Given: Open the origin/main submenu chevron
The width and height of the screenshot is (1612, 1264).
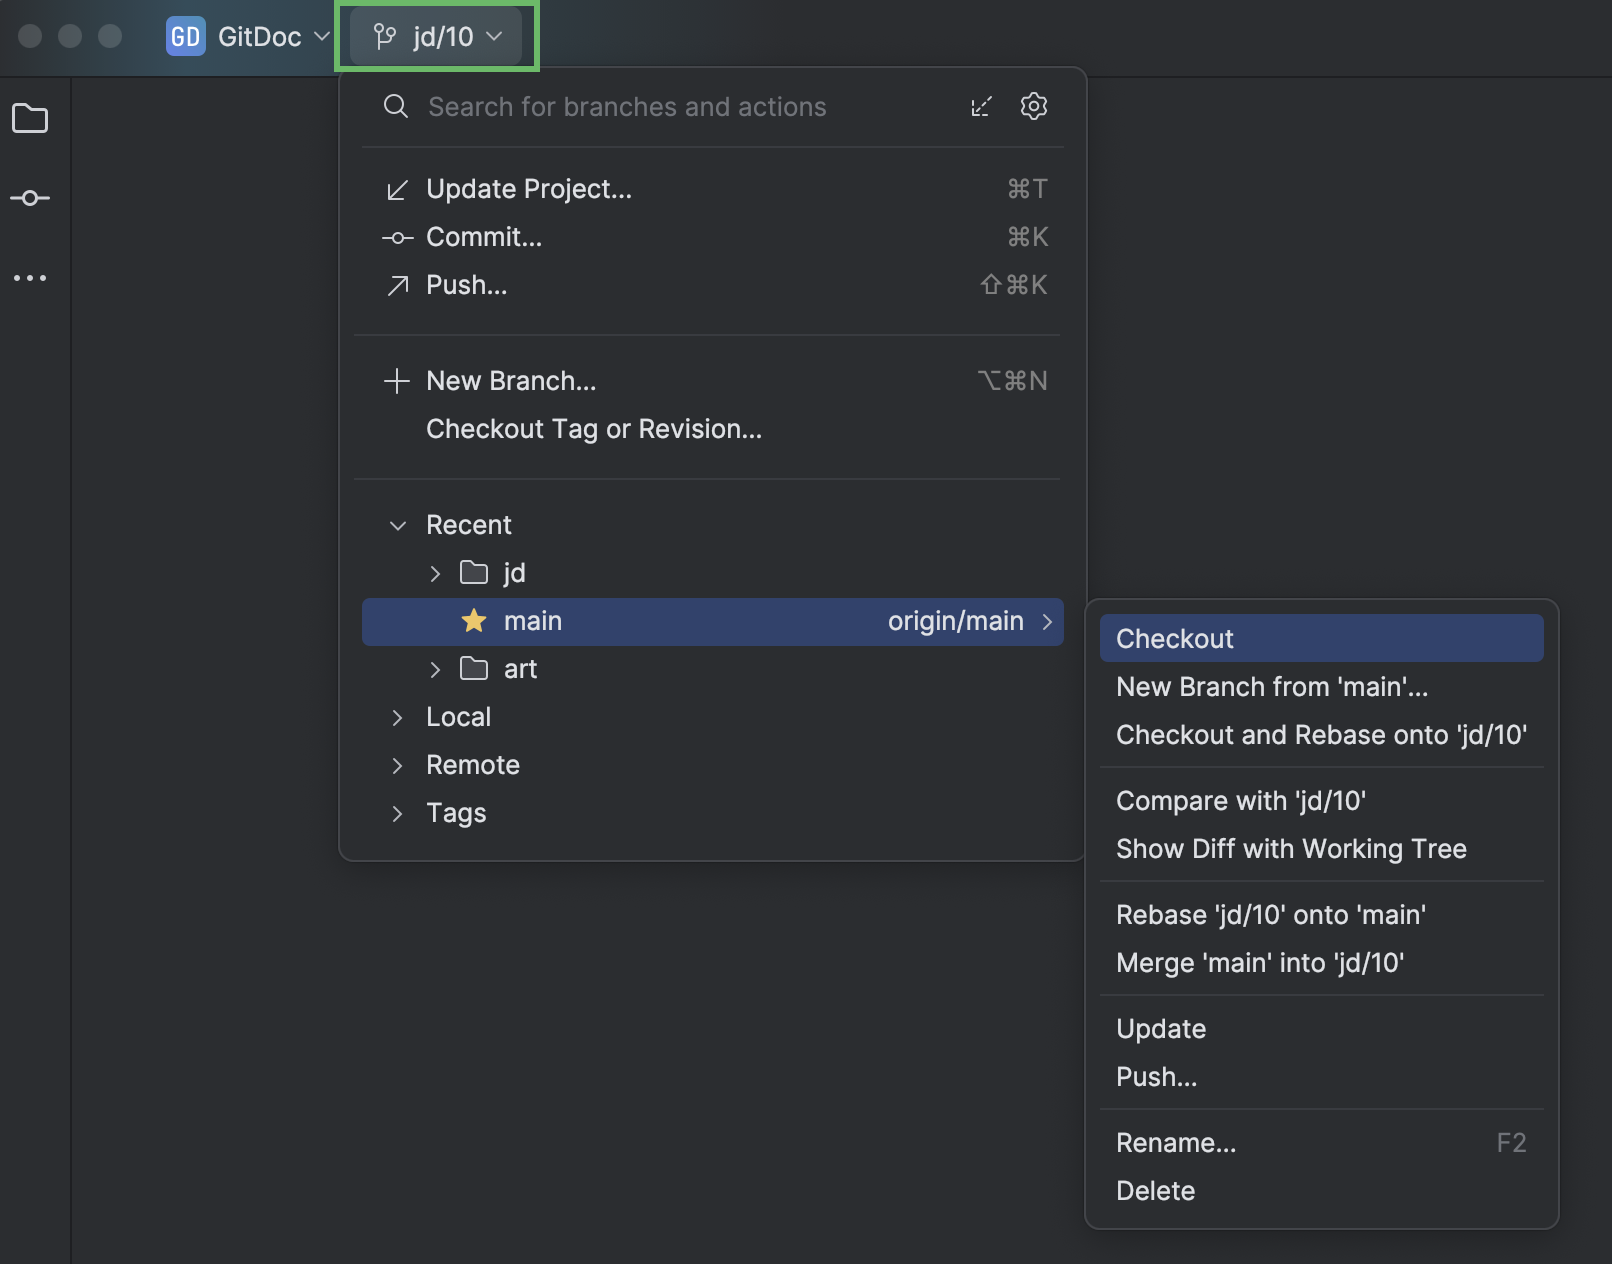Looking at the screenshot, I should click(1047, 621).
